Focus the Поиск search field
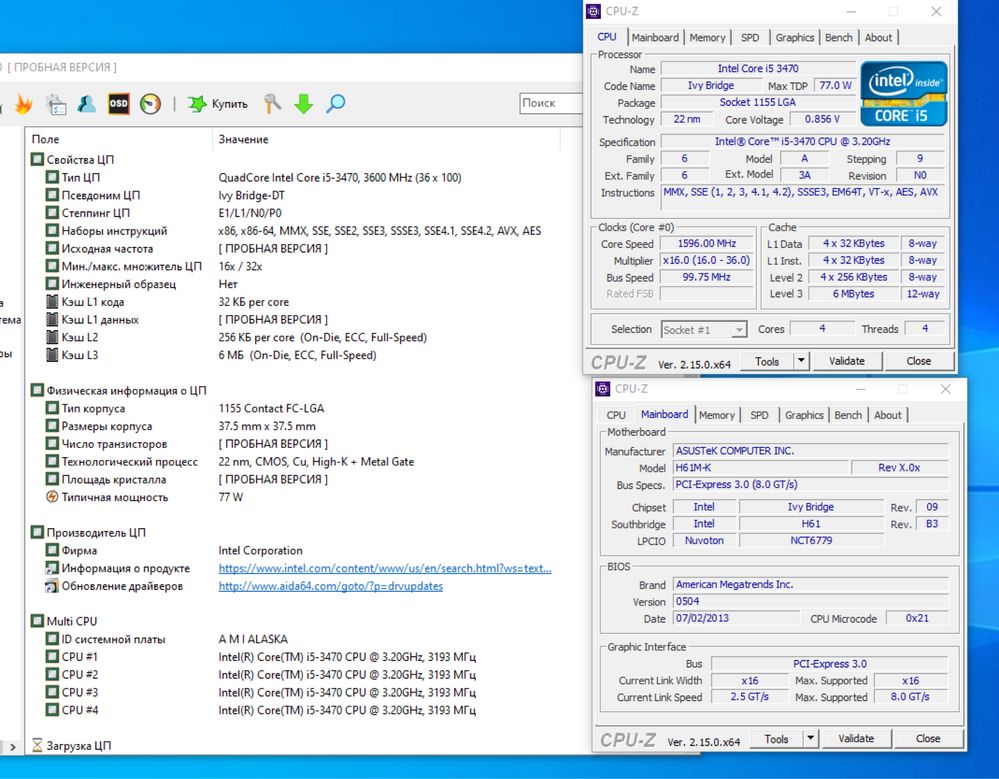999x779 pixels. click(x=552, y=103)
